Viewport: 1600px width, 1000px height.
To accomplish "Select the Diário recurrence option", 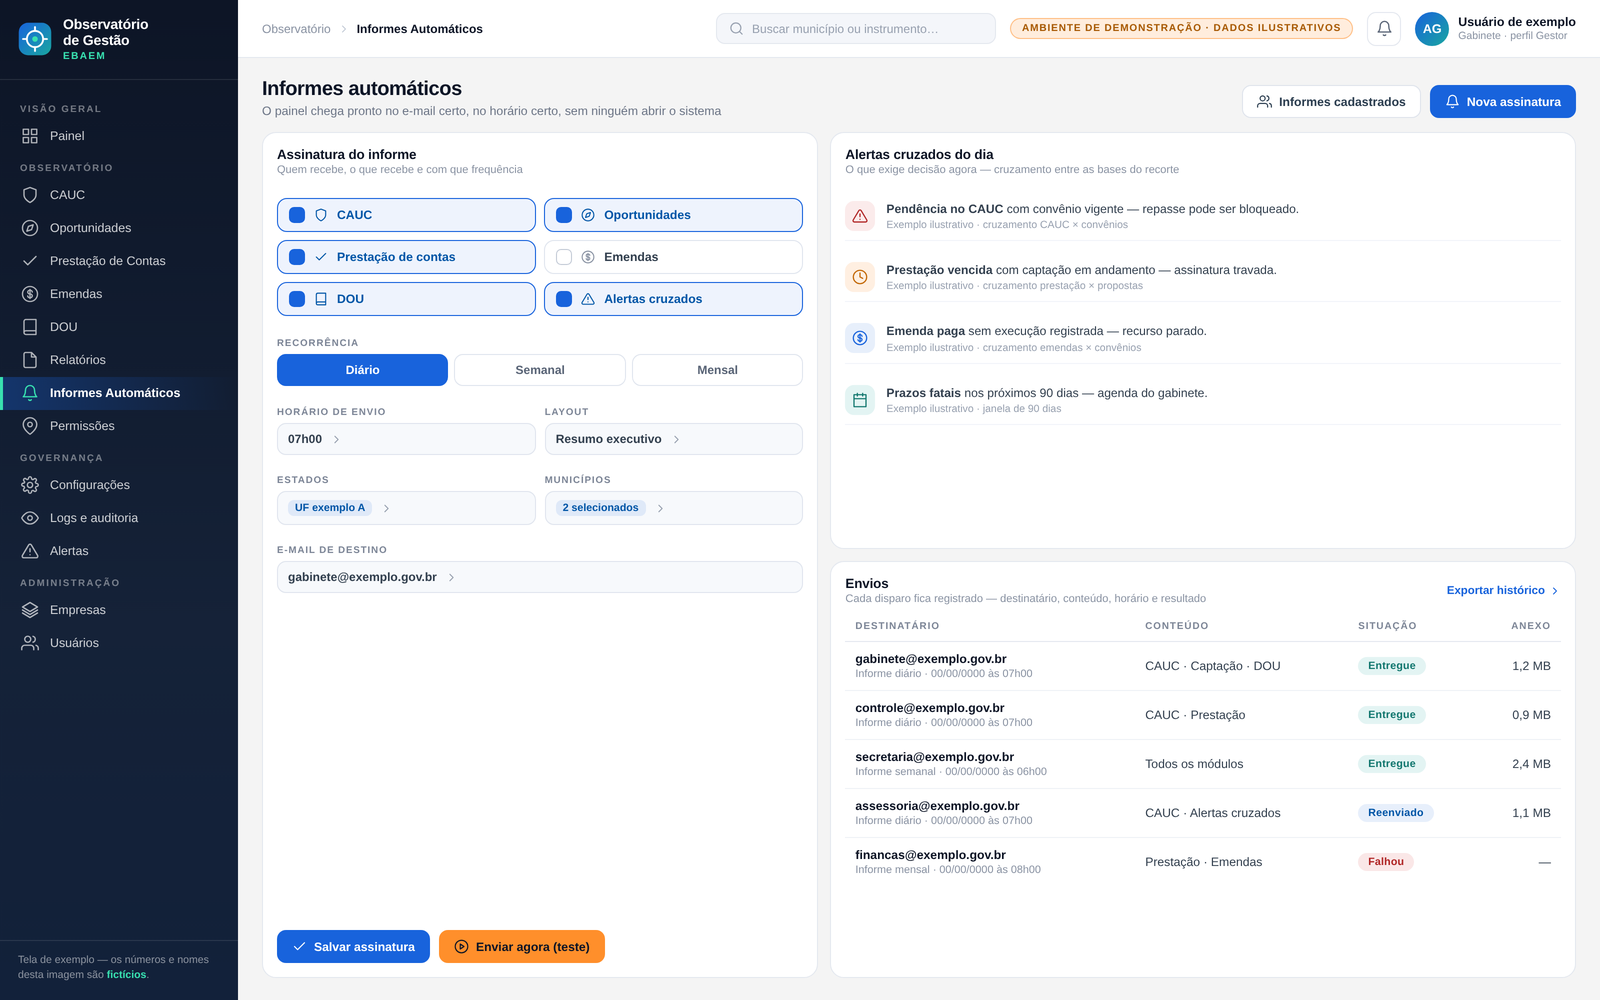I will point(362,370).
